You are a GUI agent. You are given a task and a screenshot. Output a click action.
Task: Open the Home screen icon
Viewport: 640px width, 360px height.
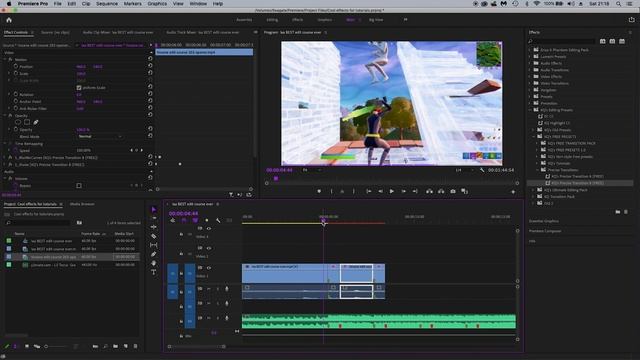tap(9, 20)
